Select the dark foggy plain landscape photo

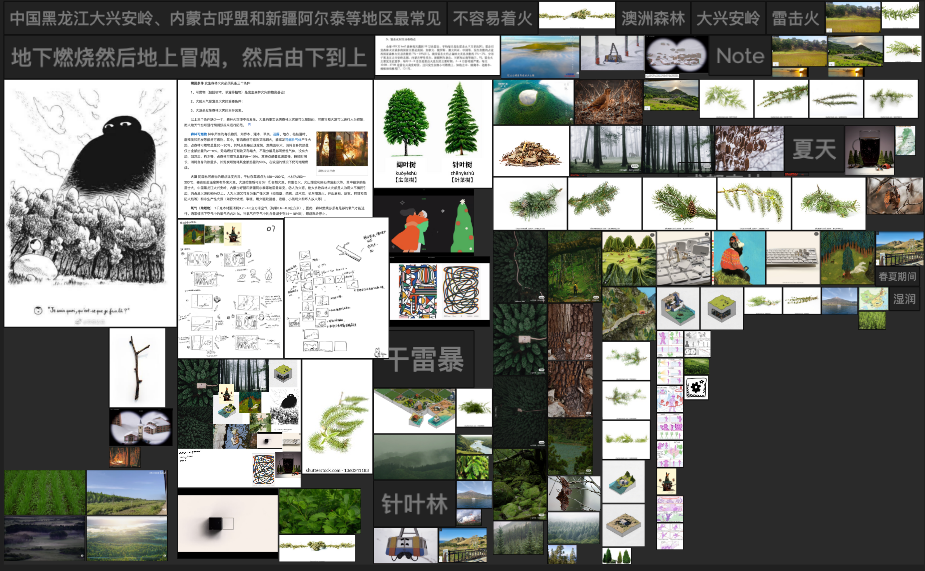(x=45, y=539)
